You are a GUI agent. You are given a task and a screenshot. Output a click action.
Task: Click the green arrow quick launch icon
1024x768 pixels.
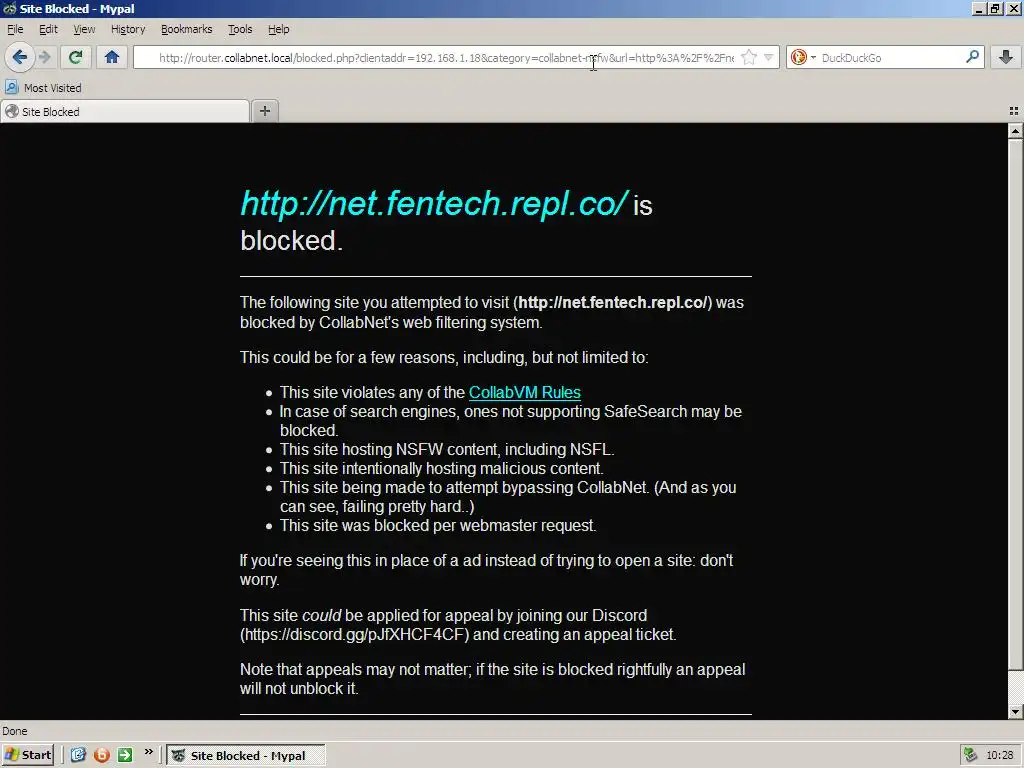[x=125, y=755]
